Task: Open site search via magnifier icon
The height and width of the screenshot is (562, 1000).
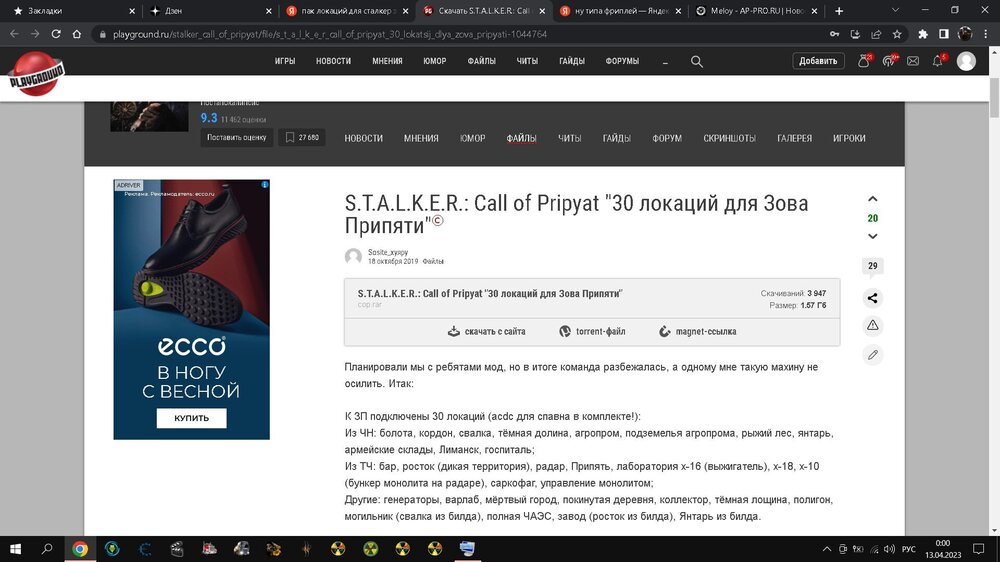Action: coord(697,61)
